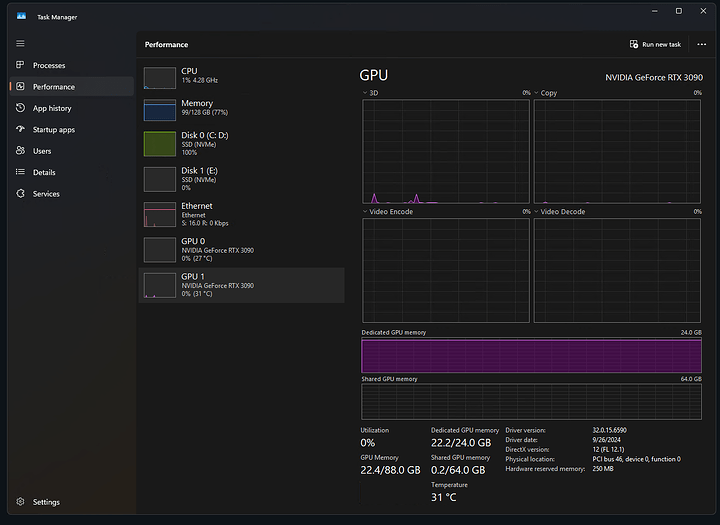Click the Ethernet S: 16.0 R: 0 Kbps text
Viewport: 720px width, 525px height.
click(x=205, y=223)
